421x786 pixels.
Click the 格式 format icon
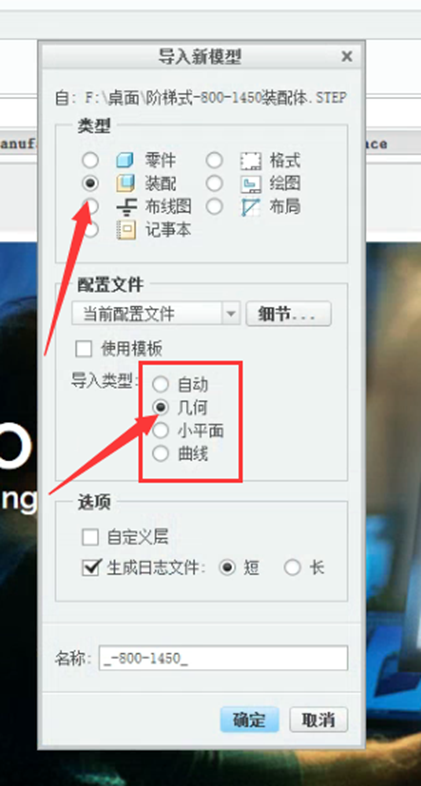click(x=251, y=160)
